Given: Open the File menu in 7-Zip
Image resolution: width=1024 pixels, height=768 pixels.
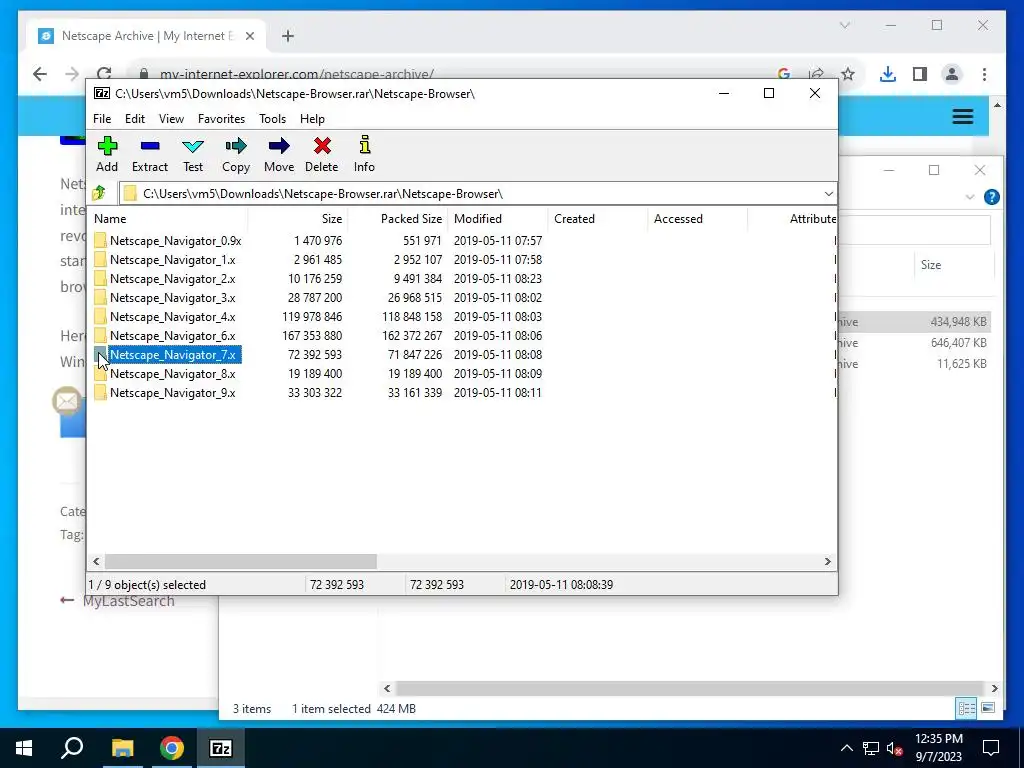Looking at the screenshot, I should coord(102,119).
